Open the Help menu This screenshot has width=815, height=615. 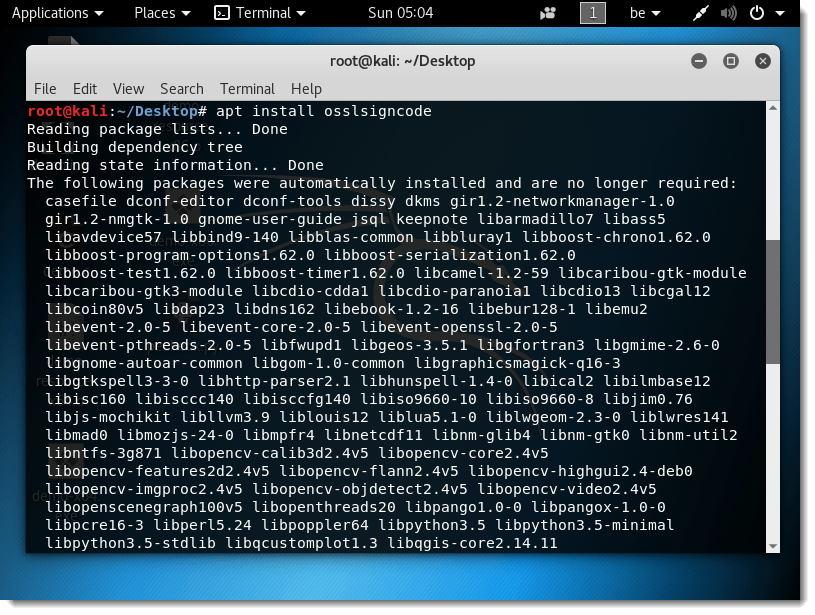[306, 88]
